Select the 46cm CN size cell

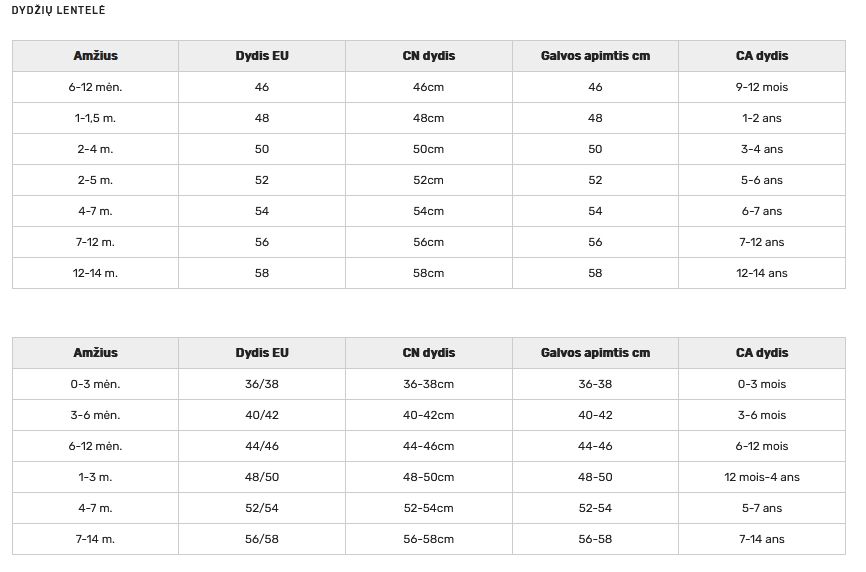click(428, 87)
